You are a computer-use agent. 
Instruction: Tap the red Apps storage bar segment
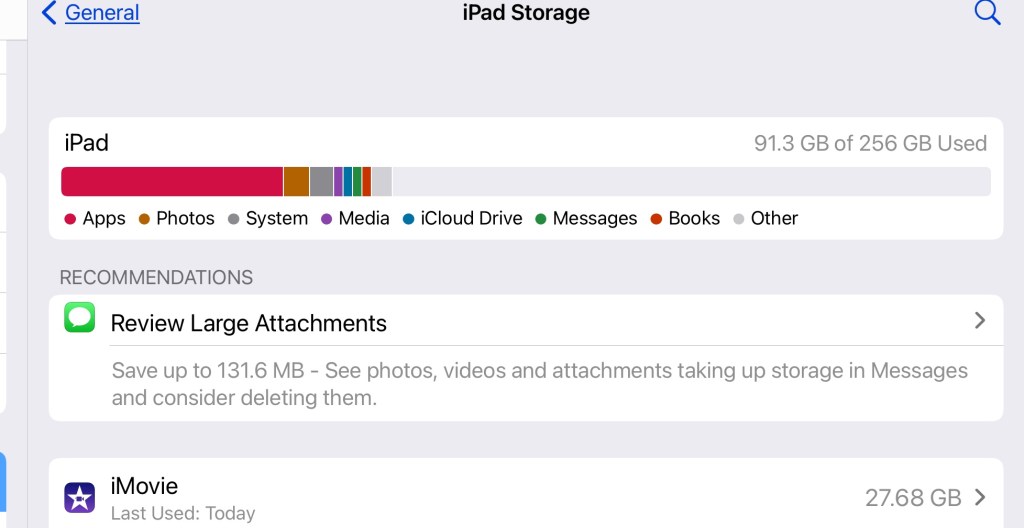pyautogui.click(x=172, y=181)
